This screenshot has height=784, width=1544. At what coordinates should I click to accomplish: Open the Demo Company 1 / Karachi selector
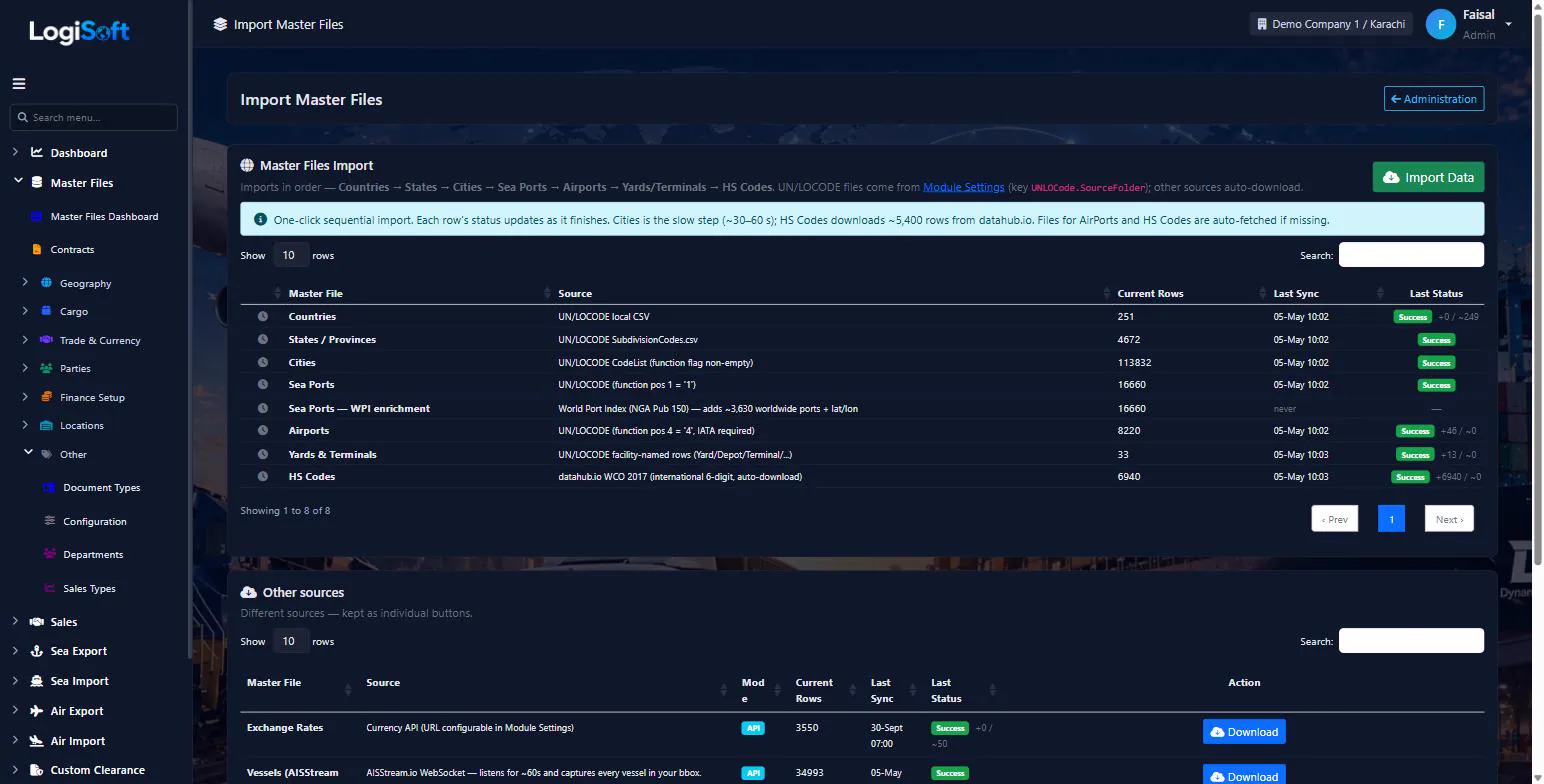click(x=1330, y=24)
